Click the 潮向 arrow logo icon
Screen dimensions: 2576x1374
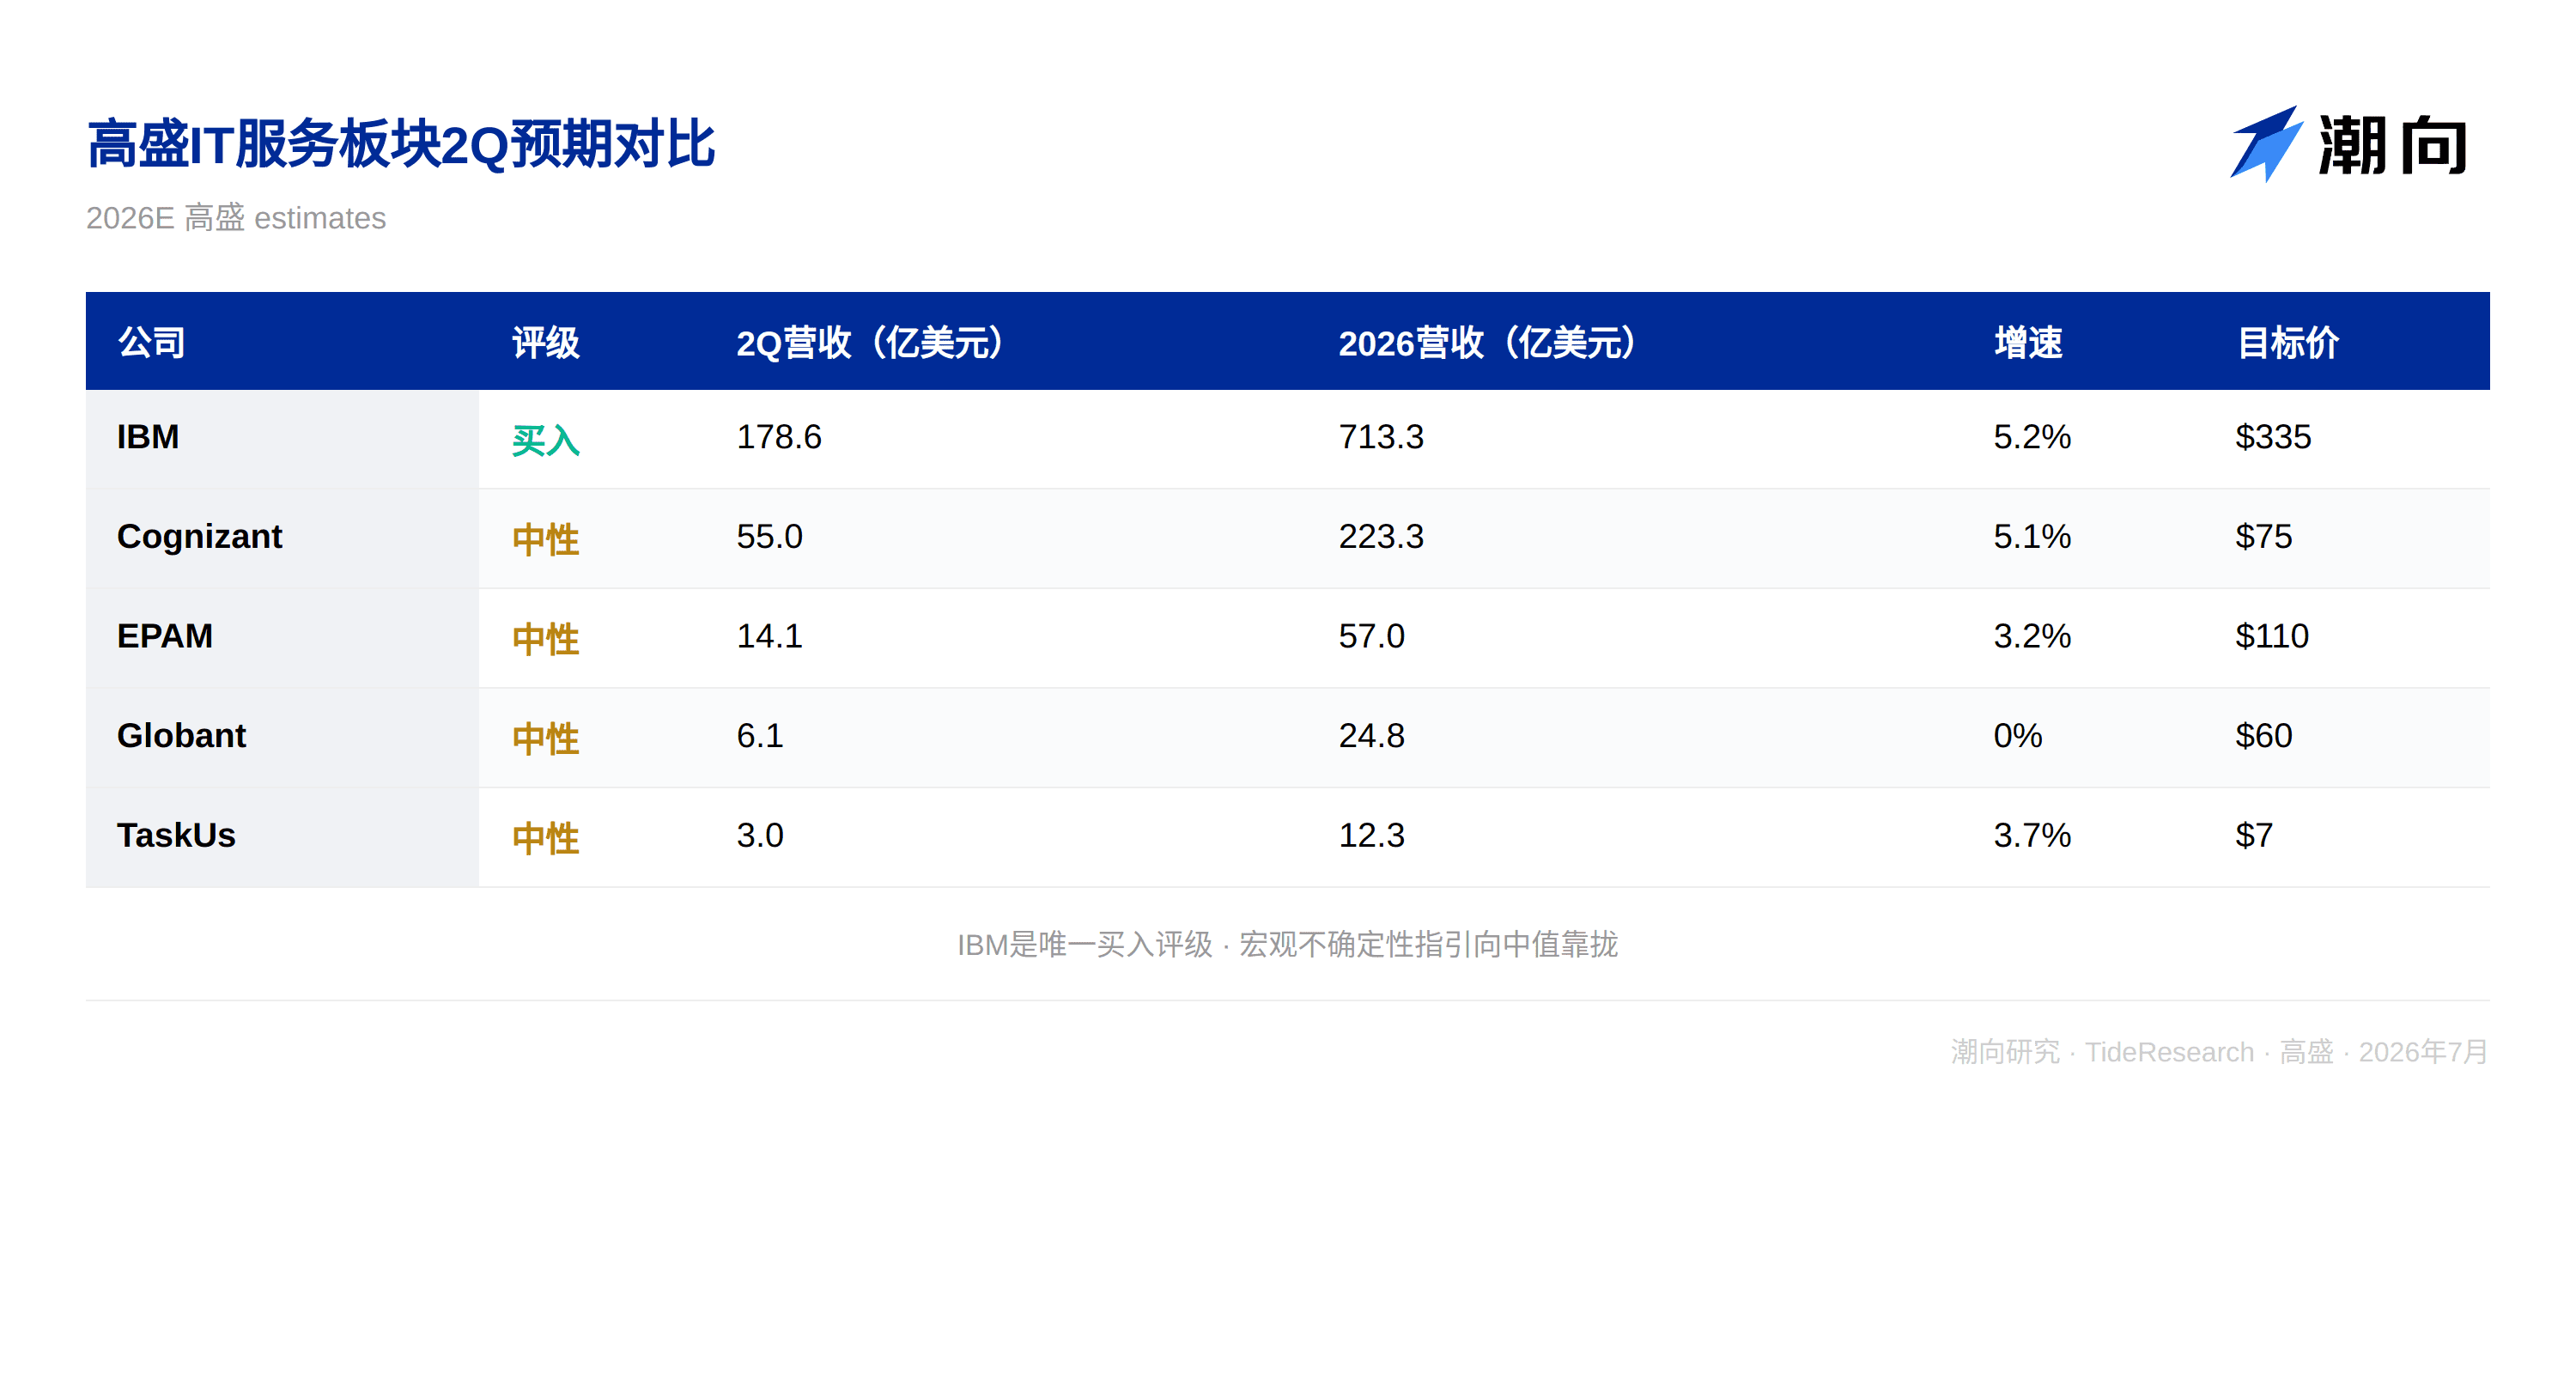tap(2266, 144)
